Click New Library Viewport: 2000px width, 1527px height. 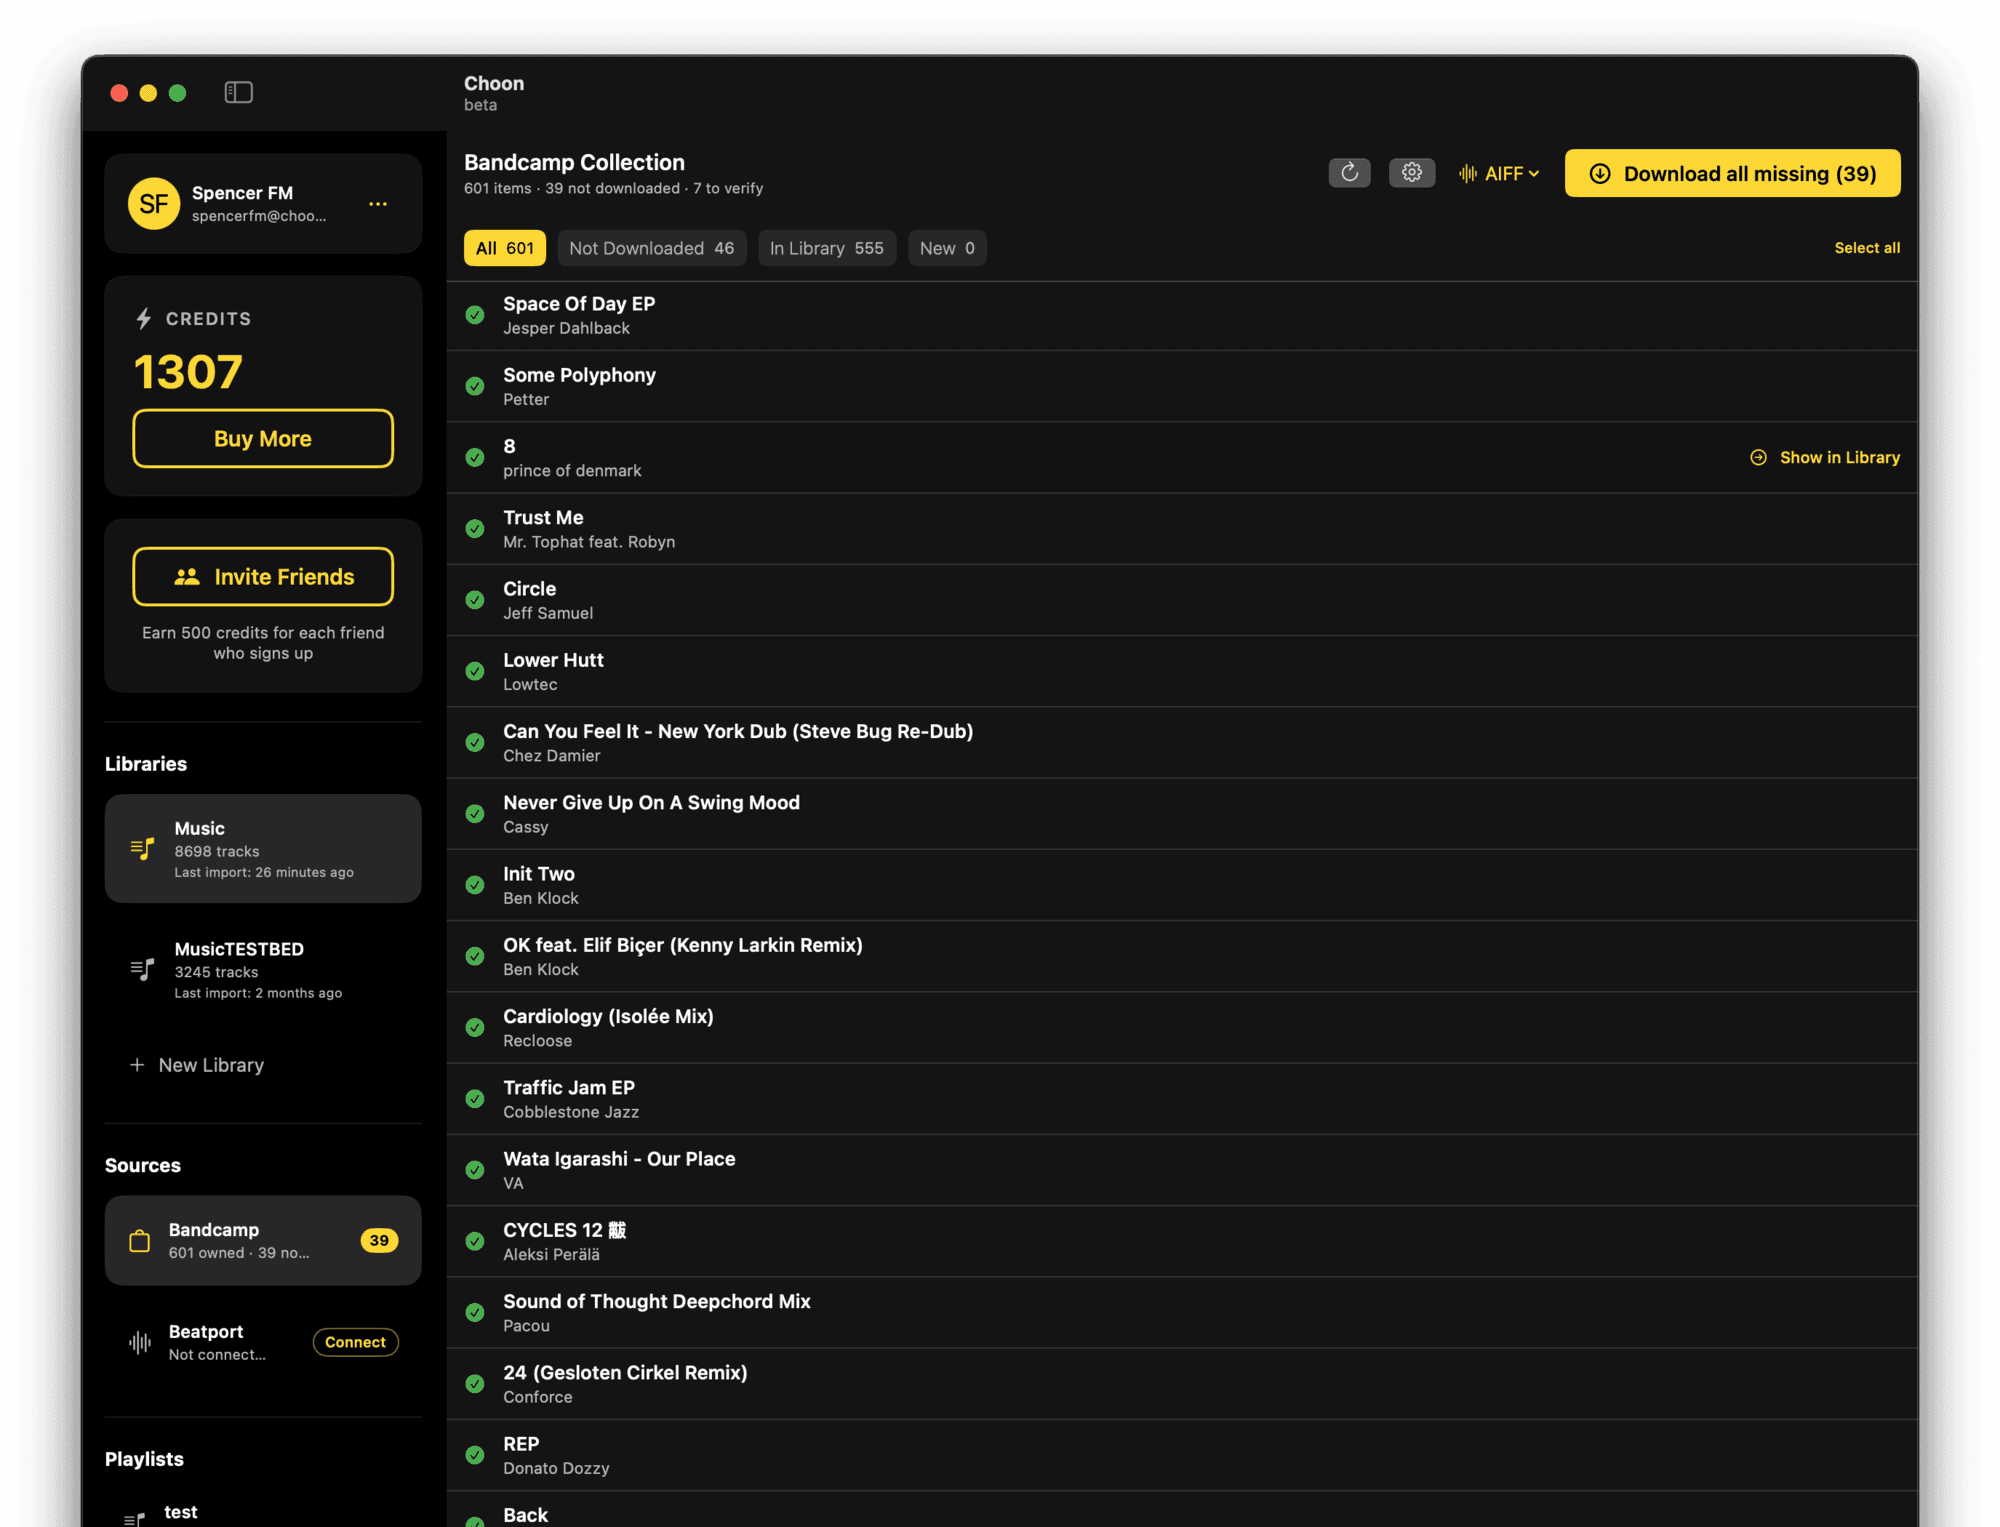tap(197, 1065)
